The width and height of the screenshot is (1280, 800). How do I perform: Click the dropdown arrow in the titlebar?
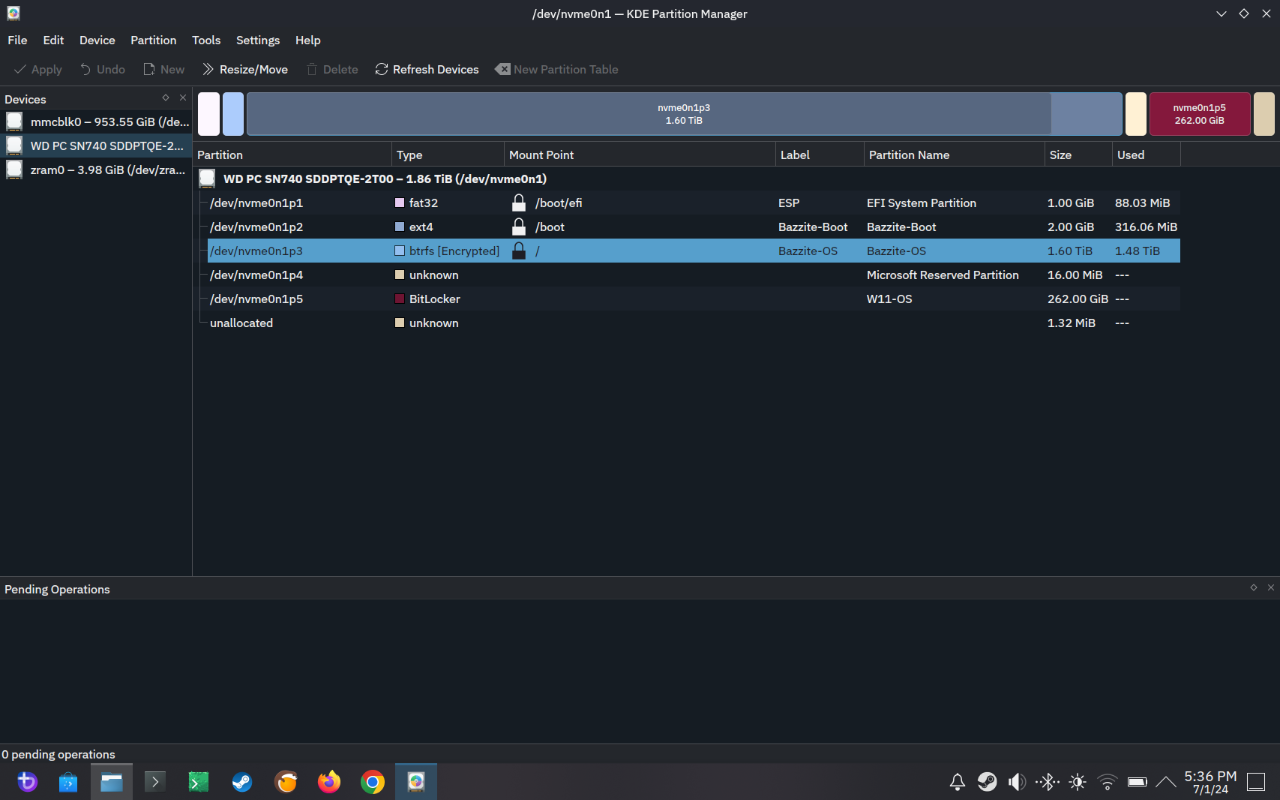point(1220,13)
